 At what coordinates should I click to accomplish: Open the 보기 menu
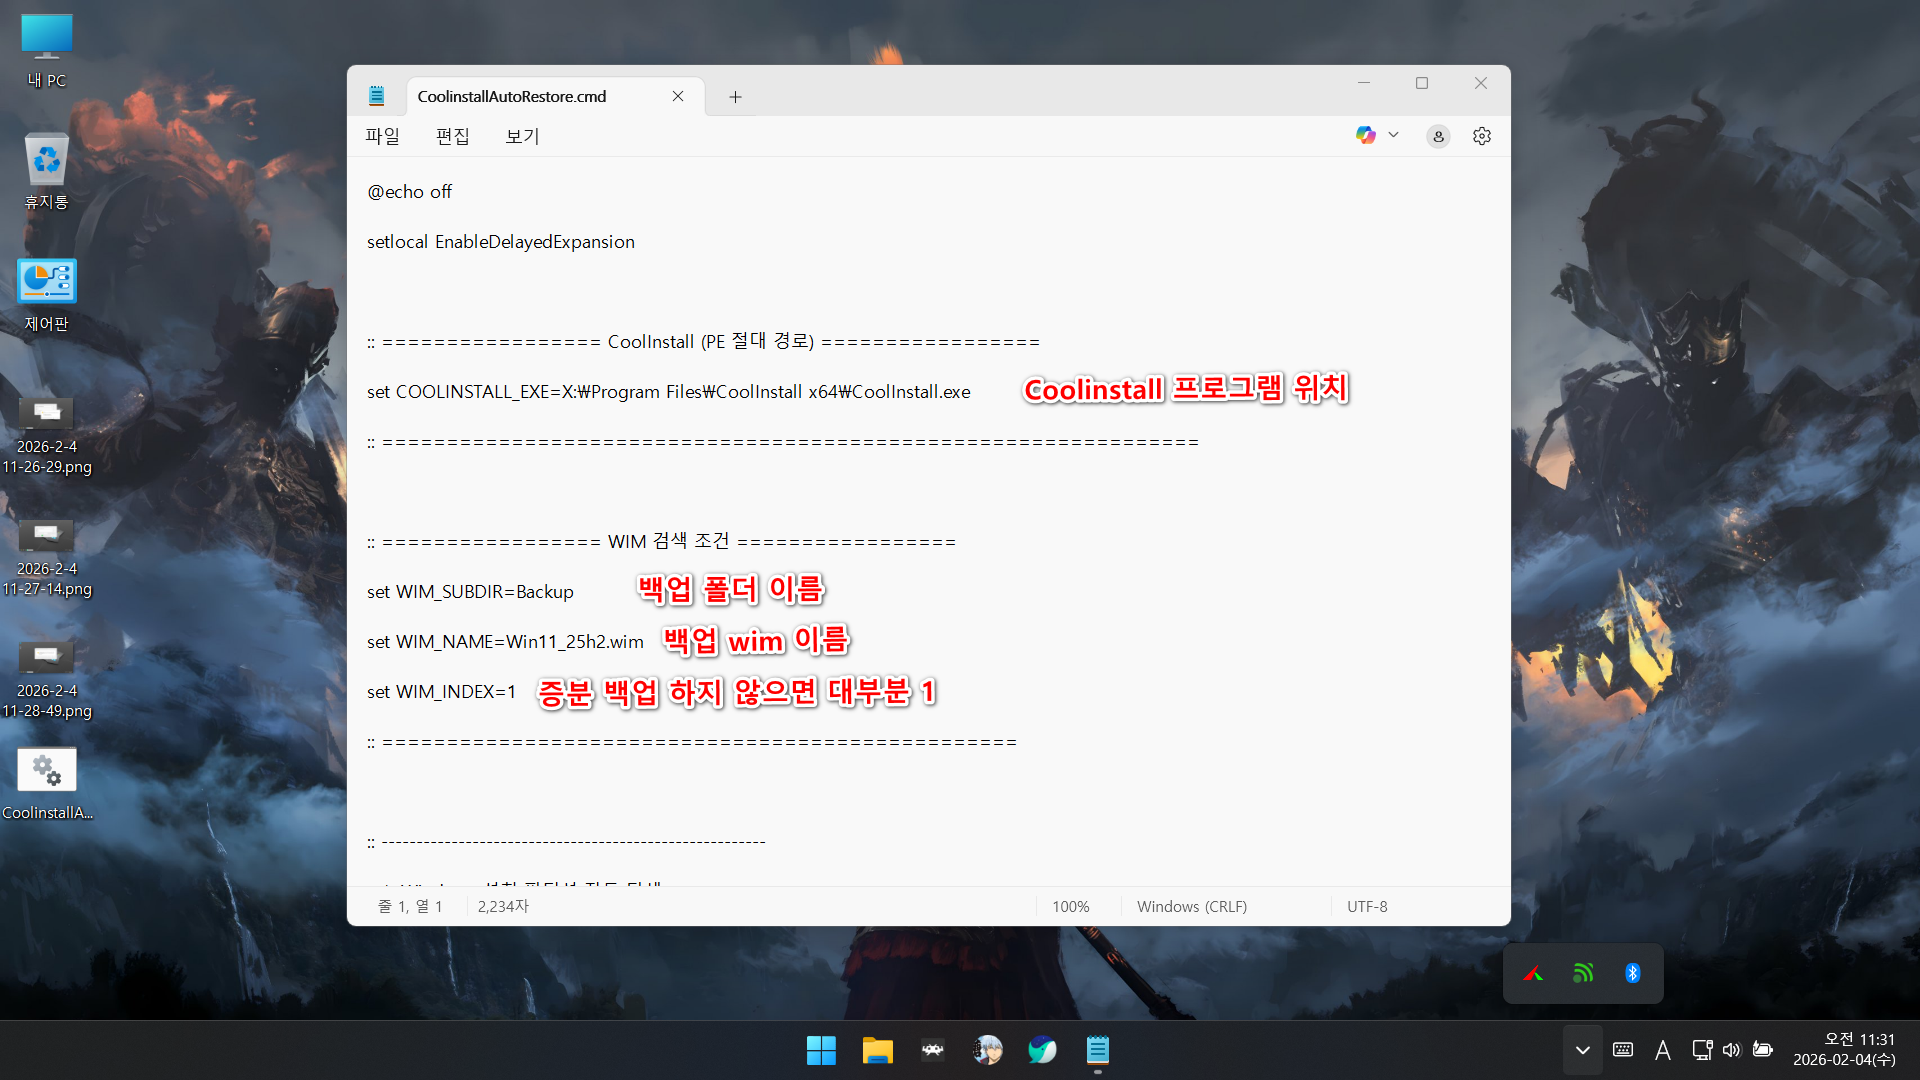point(522,136)
